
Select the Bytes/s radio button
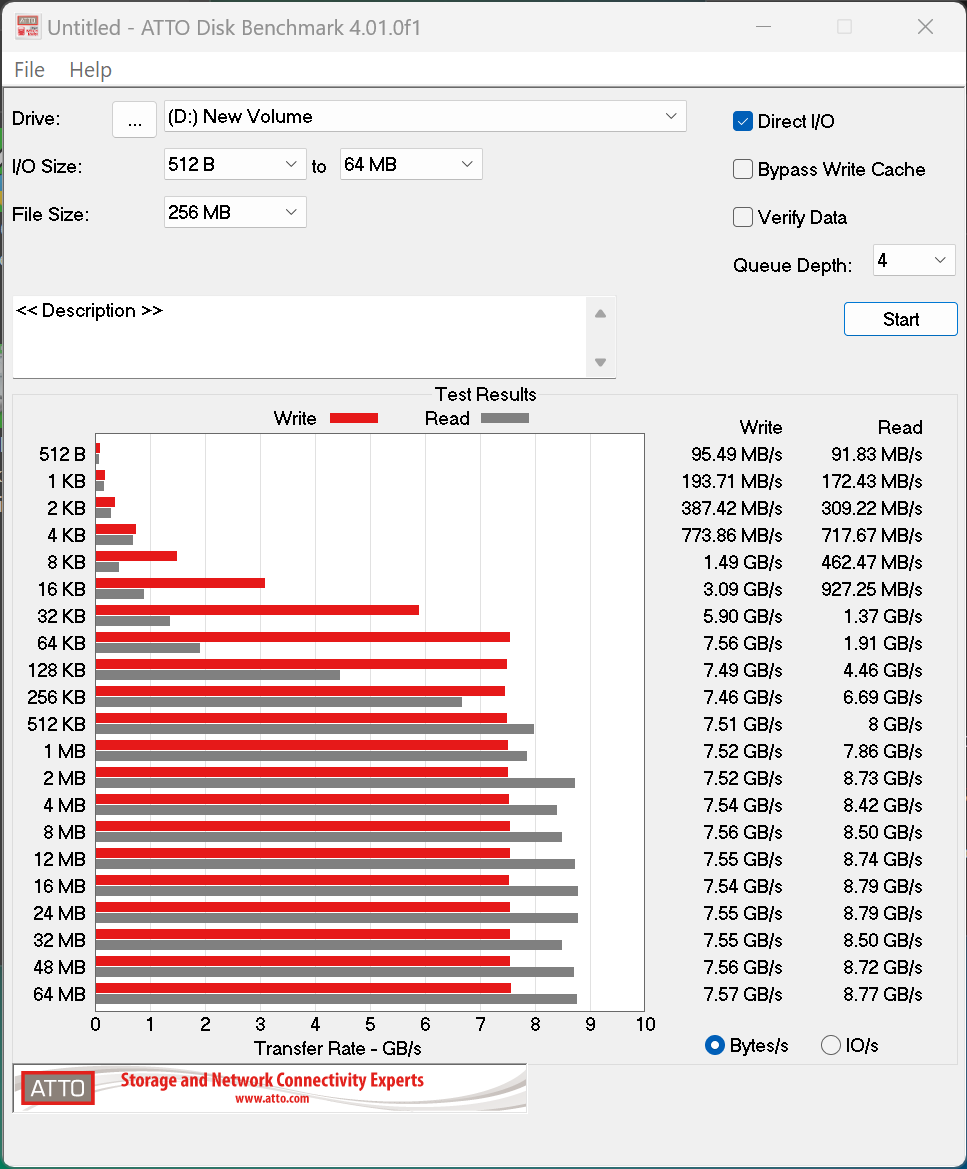715,1045
